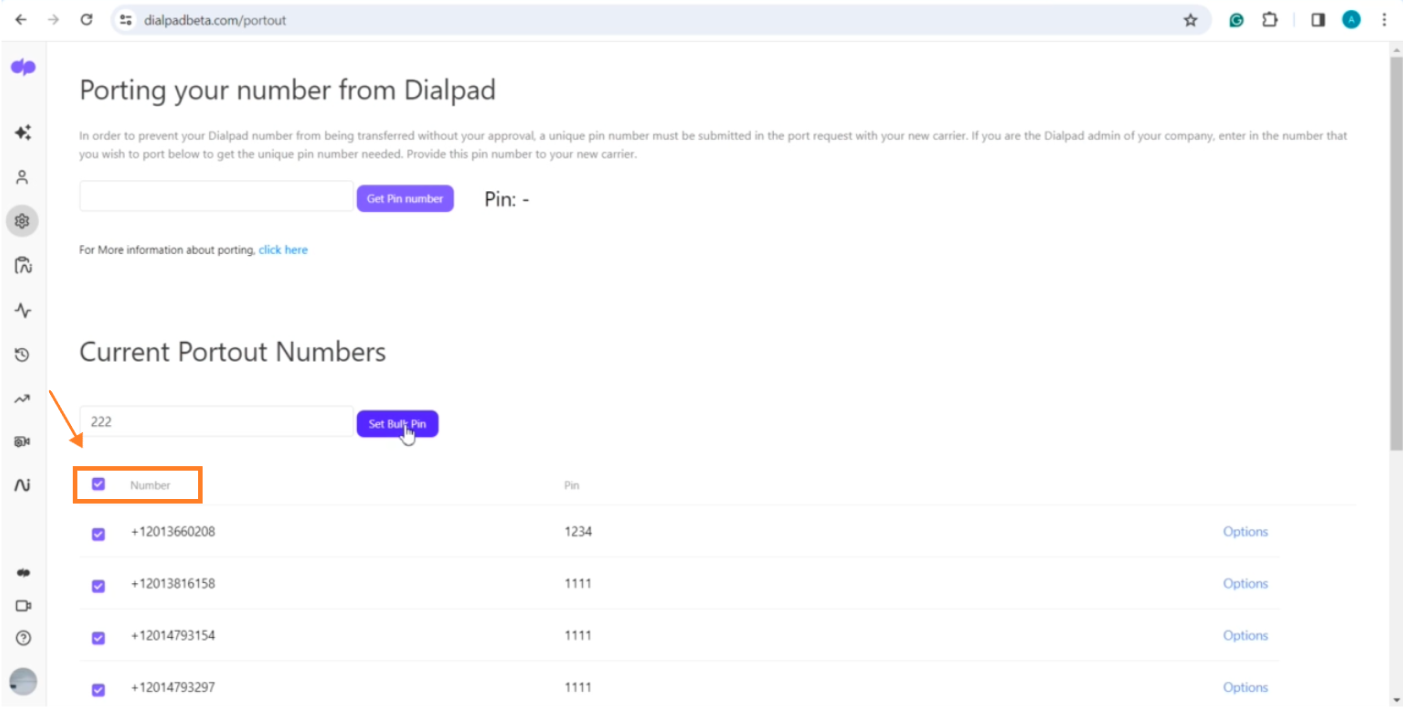
Task: Click the Set Bulk Pin button
Action: click(397, 424)
